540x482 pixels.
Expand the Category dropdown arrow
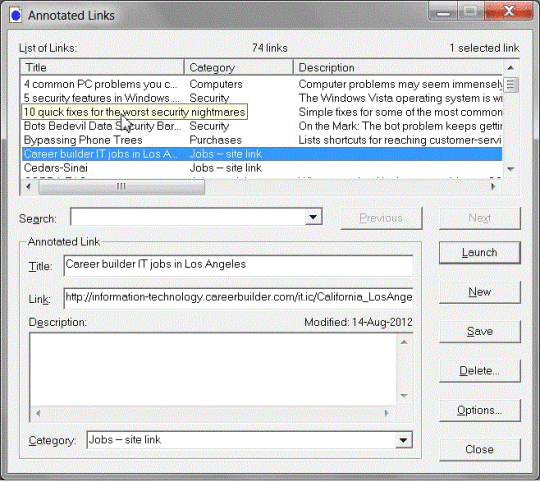point(403,440)
